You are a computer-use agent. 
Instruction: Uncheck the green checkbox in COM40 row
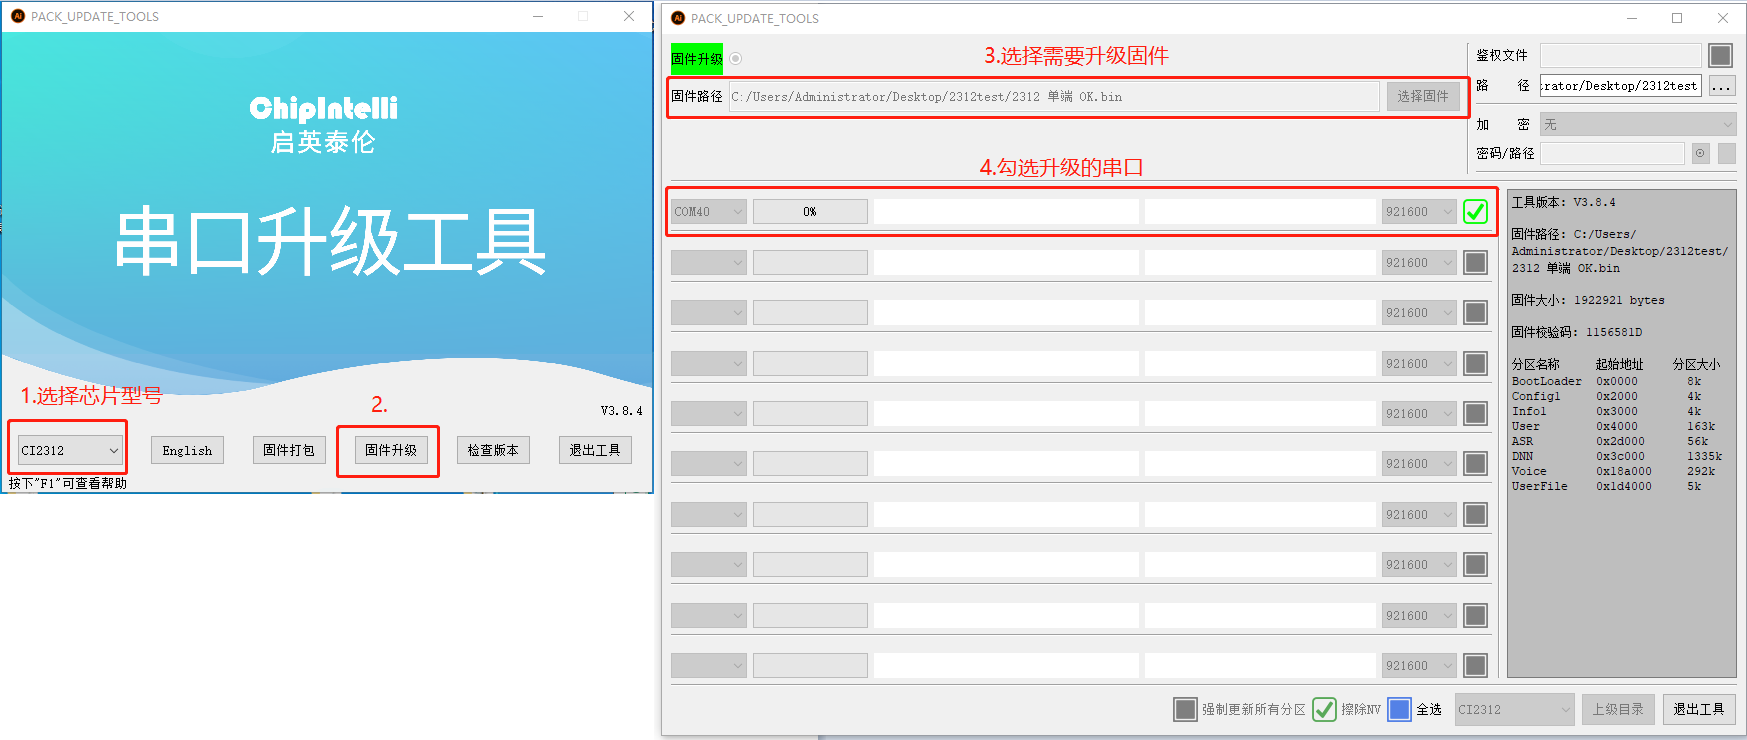click(1475, 212)
